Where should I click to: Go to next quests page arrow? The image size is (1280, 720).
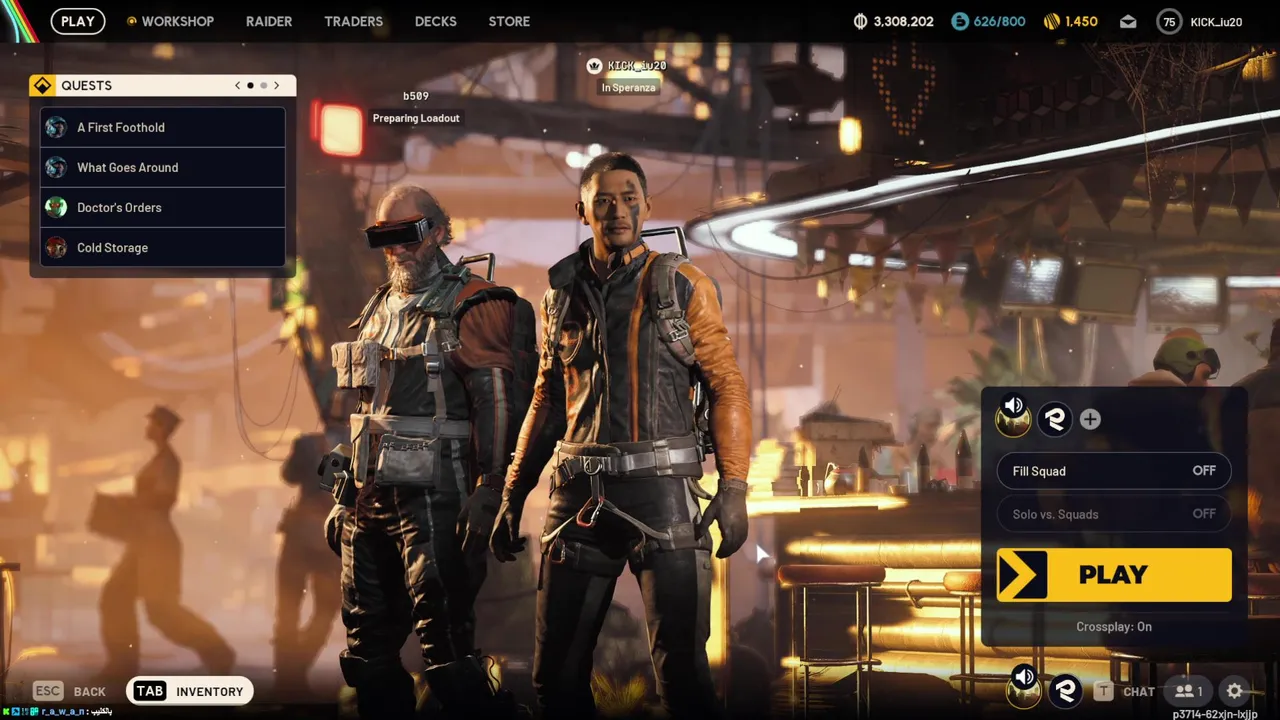pyautogui.click(x=277, y=86)
